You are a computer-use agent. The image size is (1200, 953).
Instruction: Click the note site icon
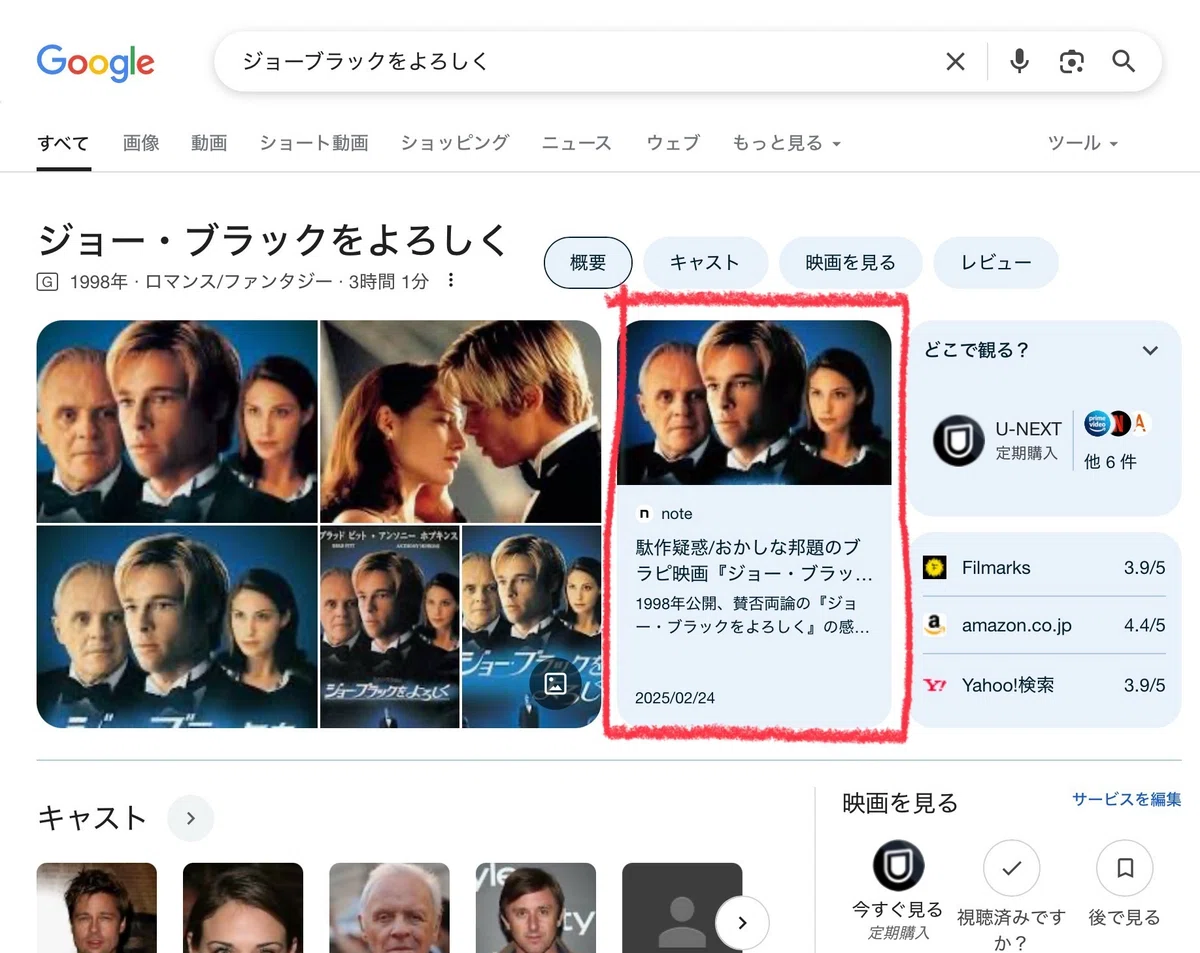click(644, 514)
